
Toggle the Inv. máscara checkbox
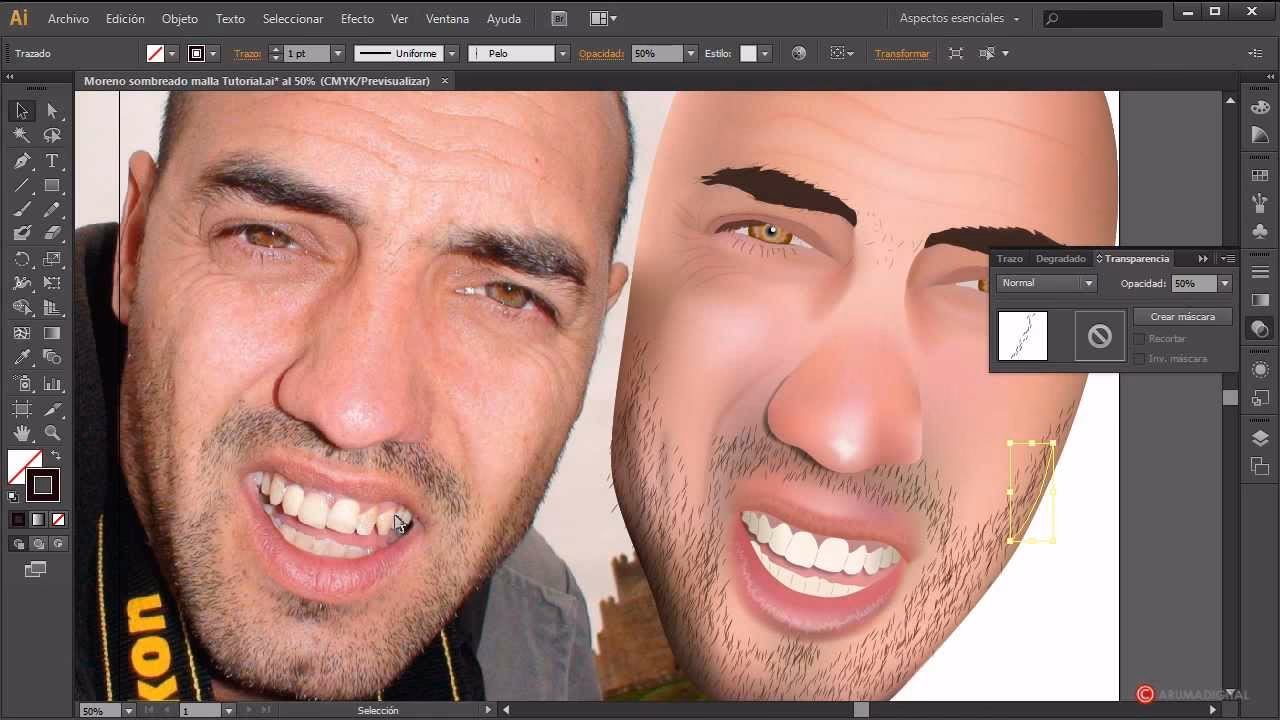point(1139,359)
